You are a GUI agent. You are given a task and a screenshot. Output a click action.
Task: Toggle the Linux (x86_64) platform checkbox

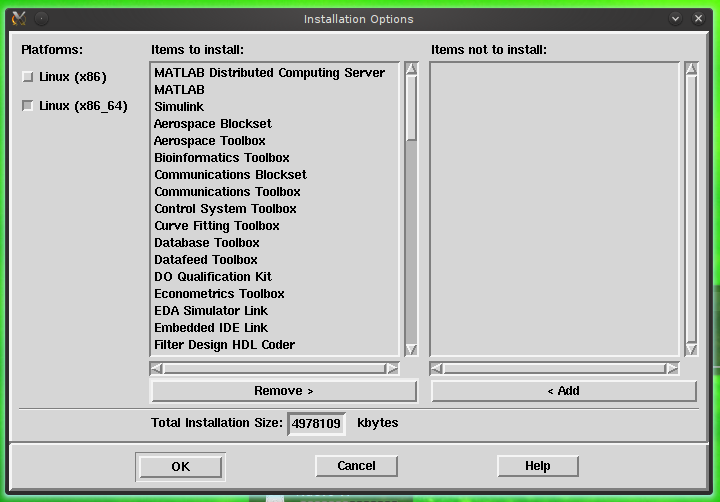(28, 106)
